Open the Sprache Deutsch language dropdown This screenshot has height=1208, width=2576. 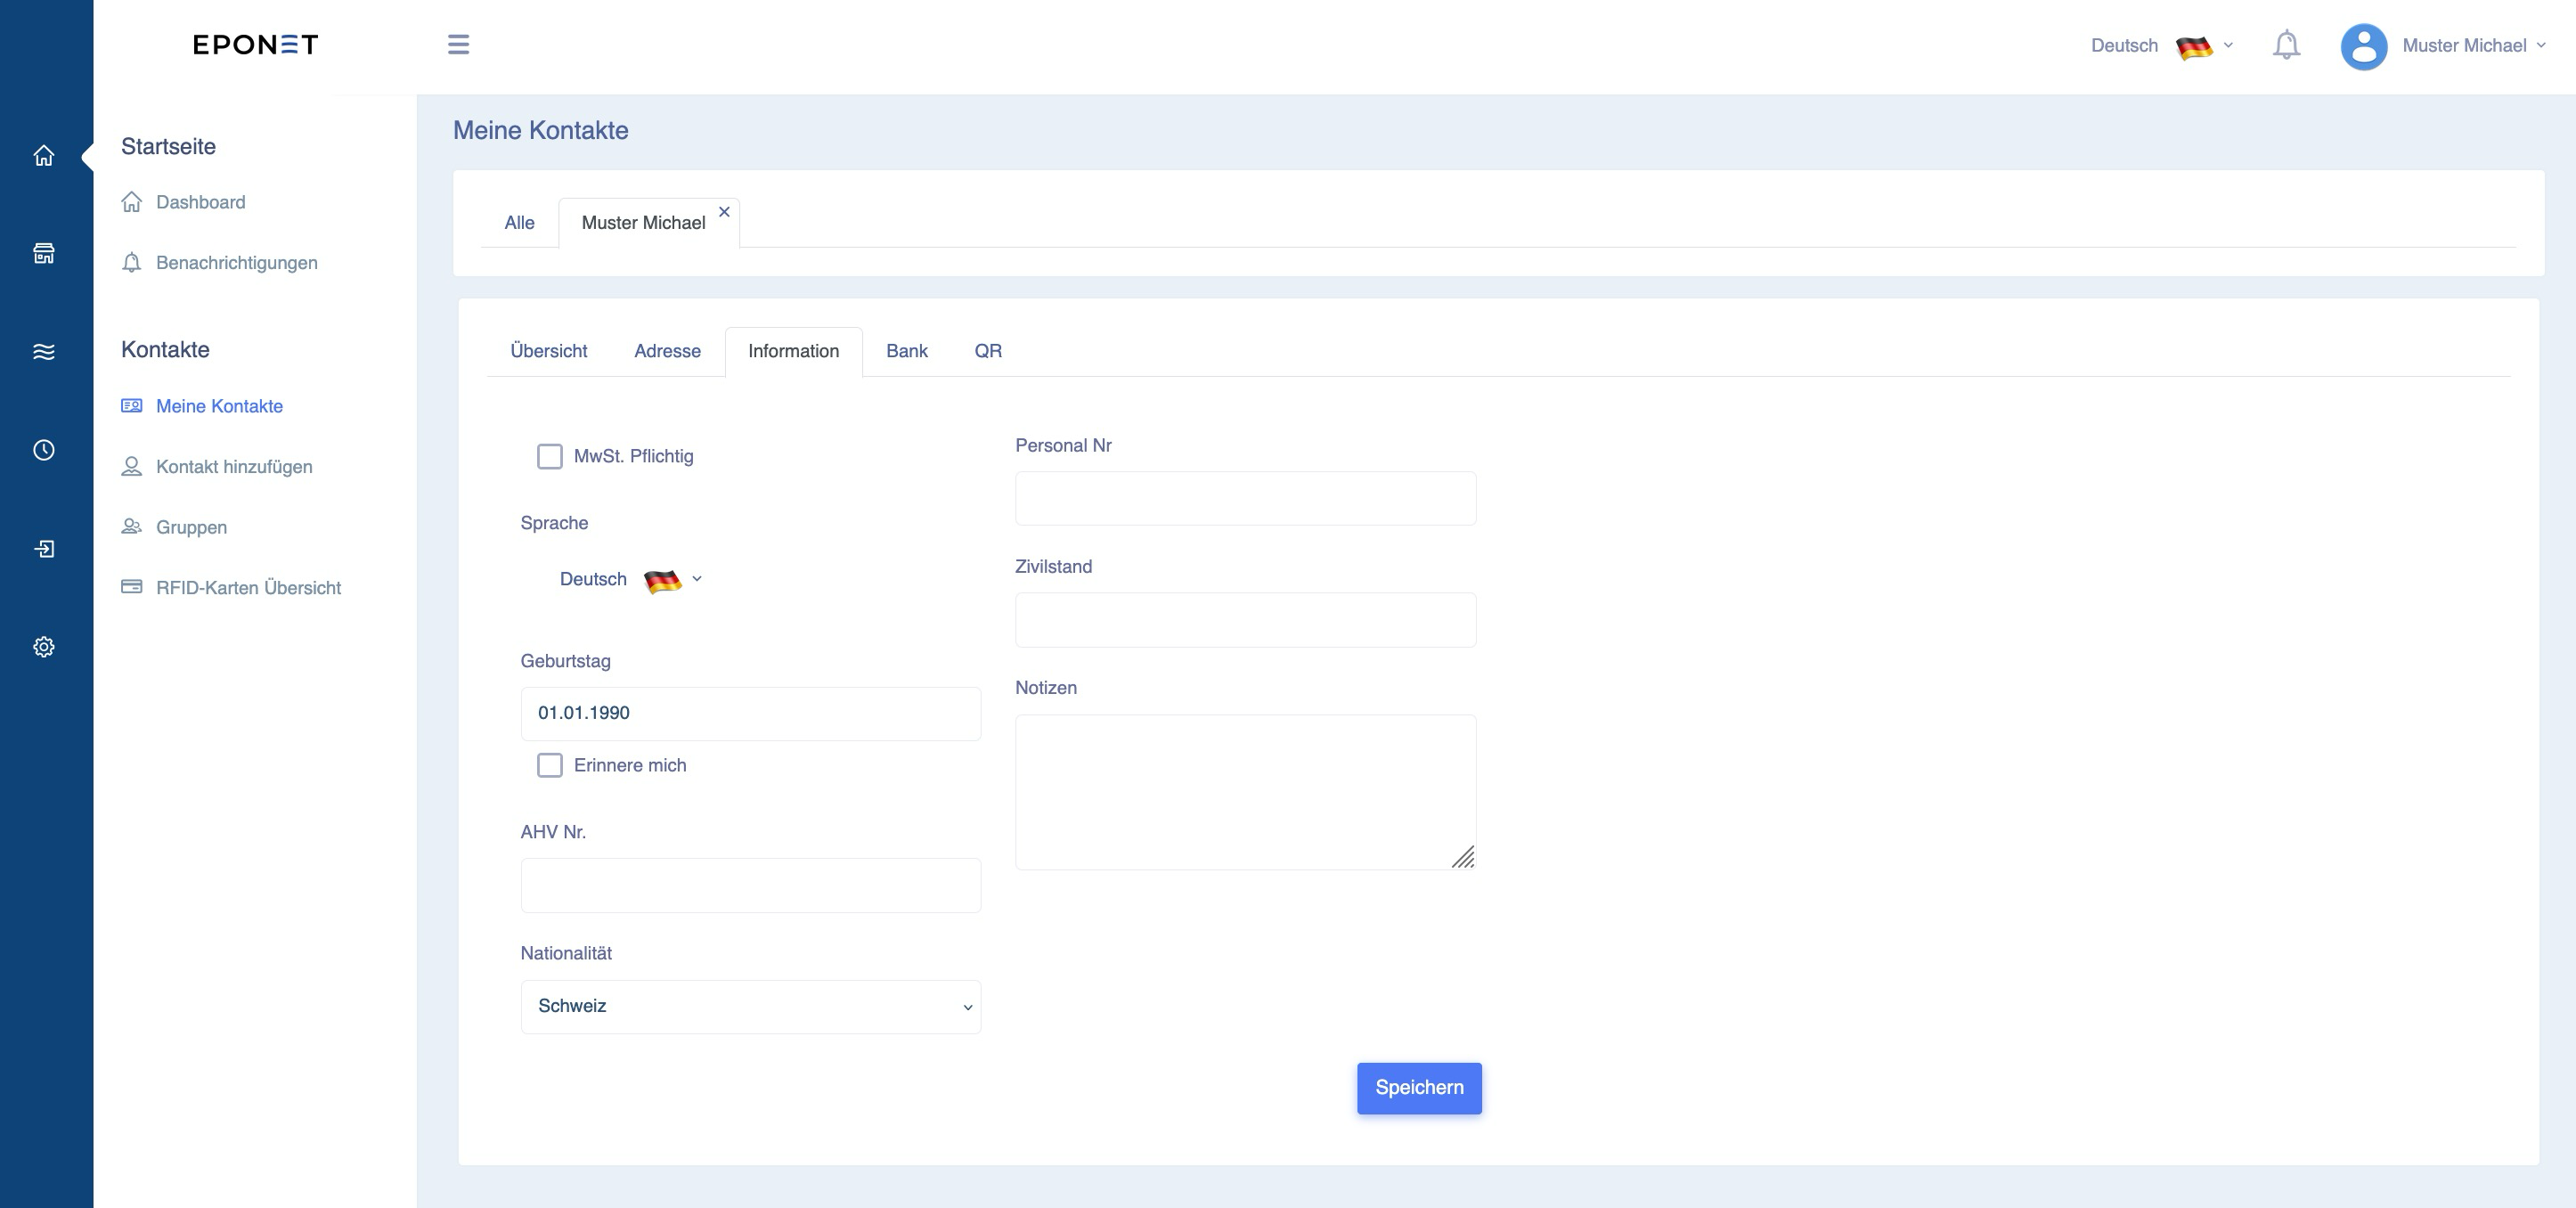631,580
